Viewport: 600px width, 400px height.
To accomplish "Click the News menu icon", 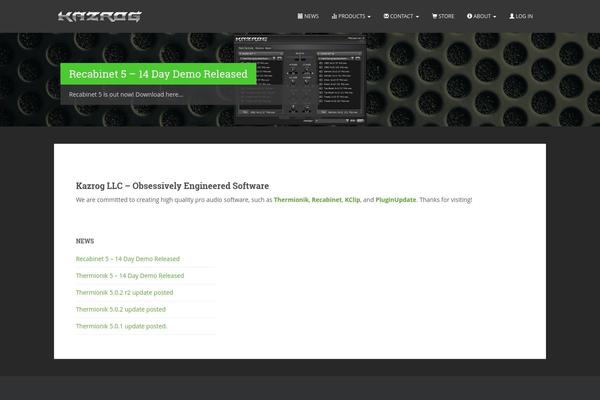I will pos(300,16).
